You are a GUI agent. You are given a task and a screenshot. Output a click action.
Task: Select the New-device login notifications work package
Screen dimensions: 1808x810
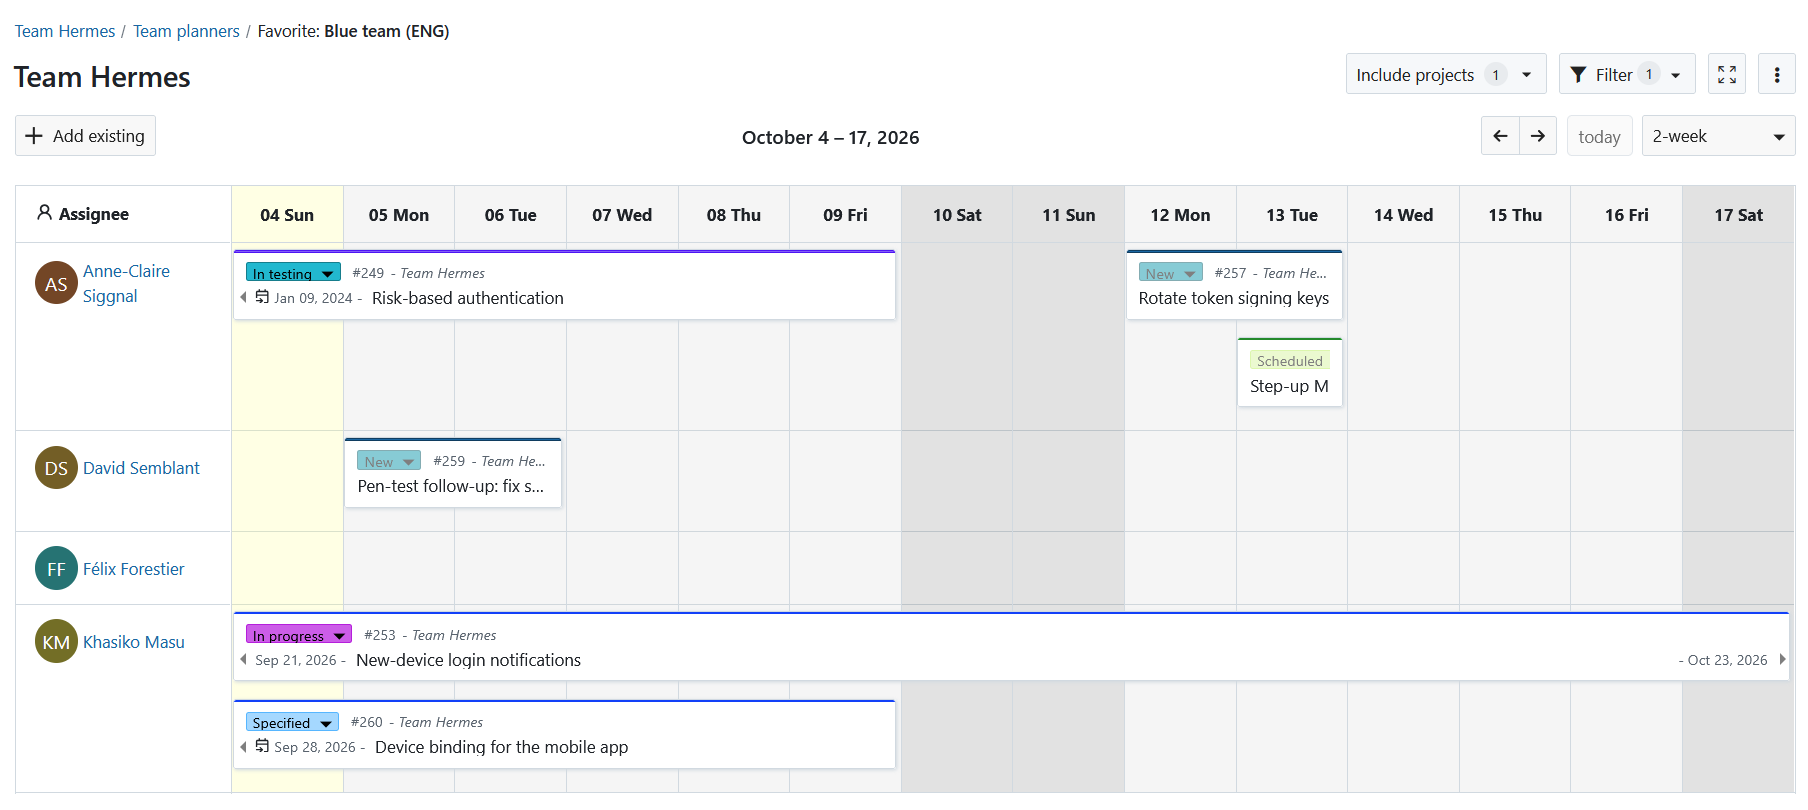1011,647
